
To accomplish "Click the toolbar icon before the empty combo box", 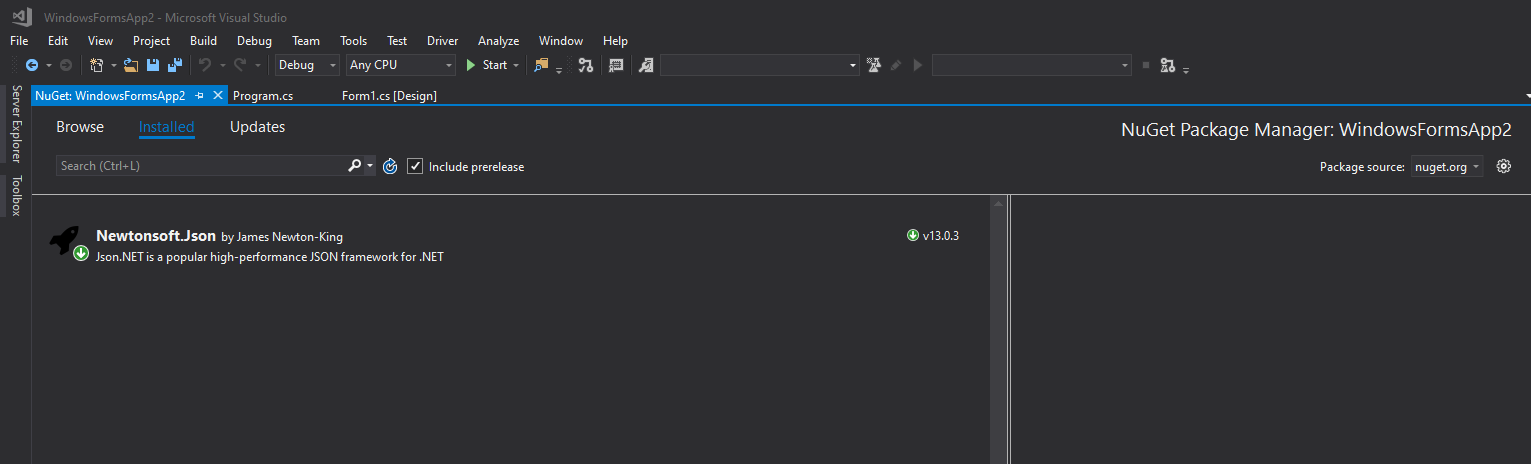I will 647,65.
